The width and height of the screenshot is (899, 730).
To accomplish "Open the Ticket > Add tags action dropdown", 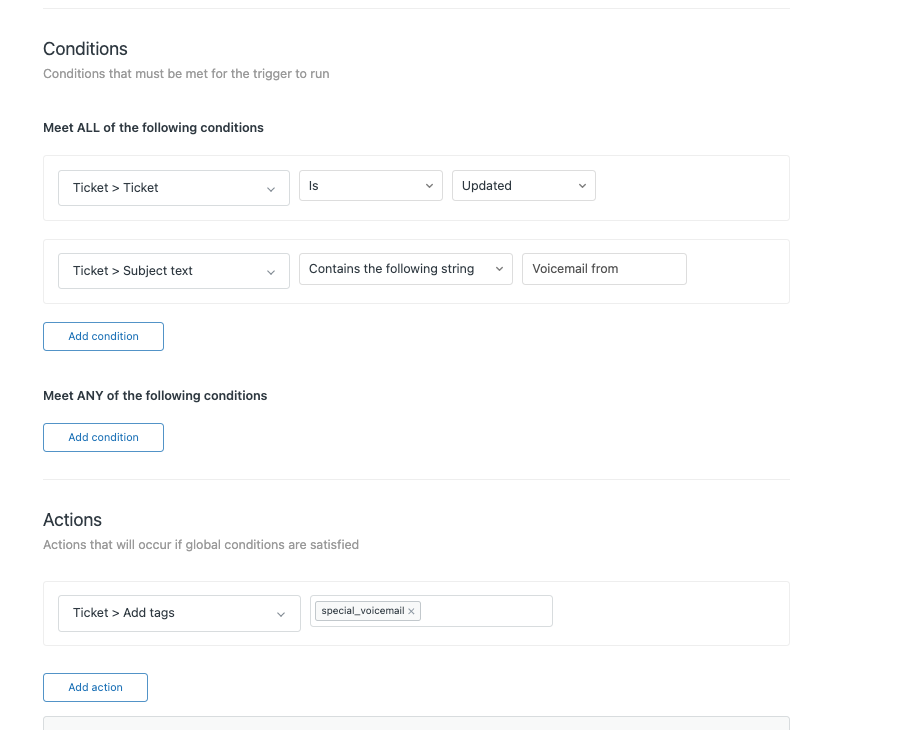I will (x=179, y=614).
